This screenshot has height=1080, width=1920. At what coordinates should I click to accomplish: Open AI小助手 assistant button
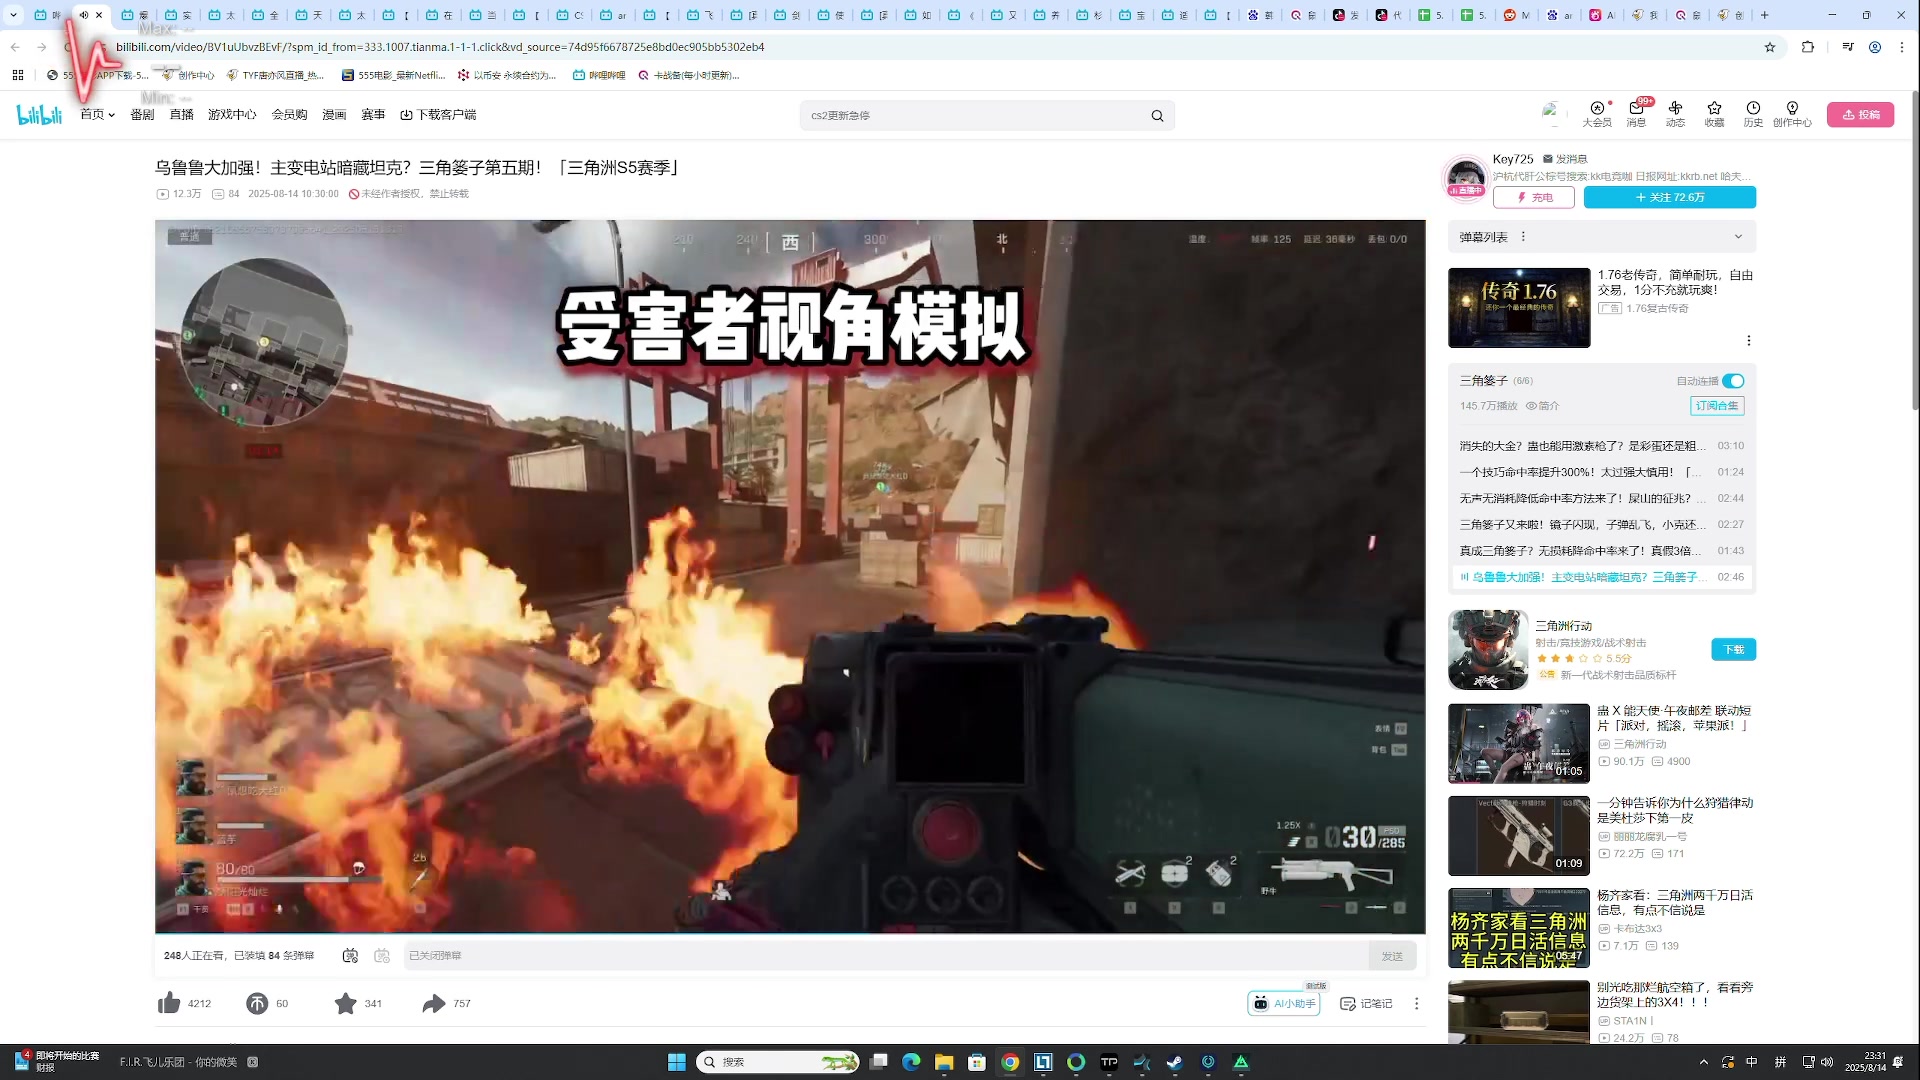click(x=1284, y=1003)
